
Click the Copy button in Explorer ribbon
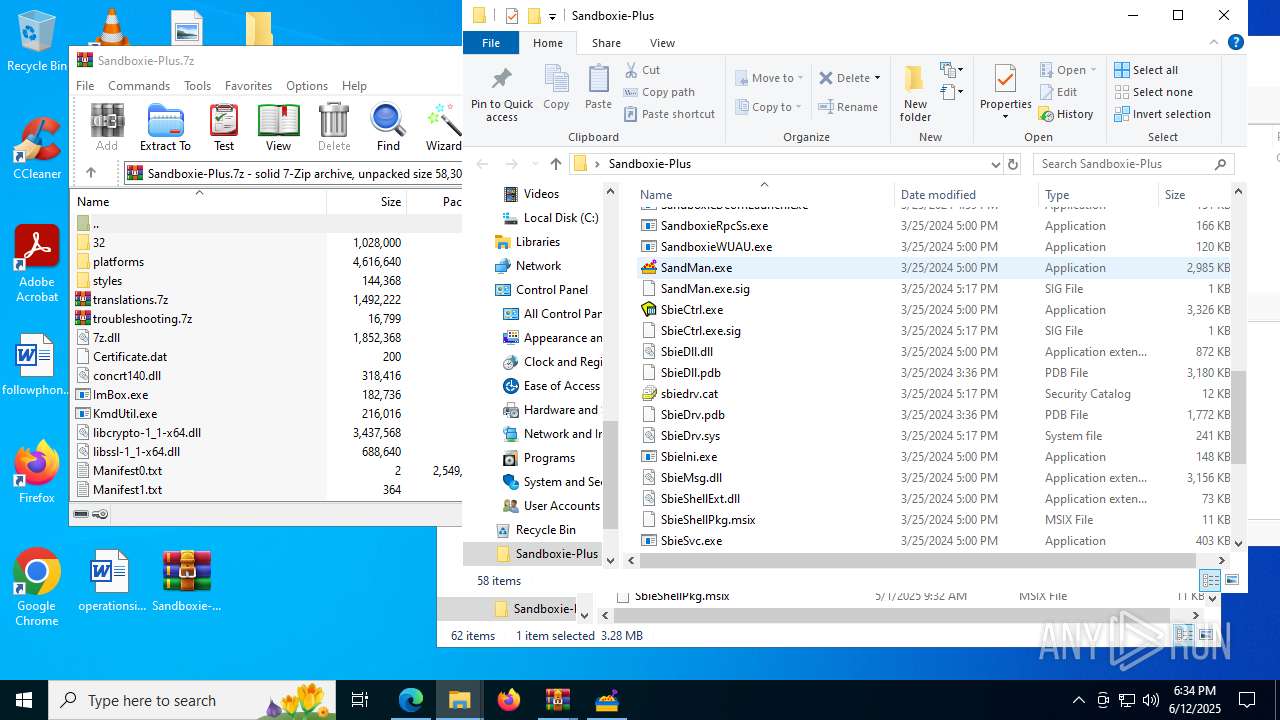tap(556, 88)
